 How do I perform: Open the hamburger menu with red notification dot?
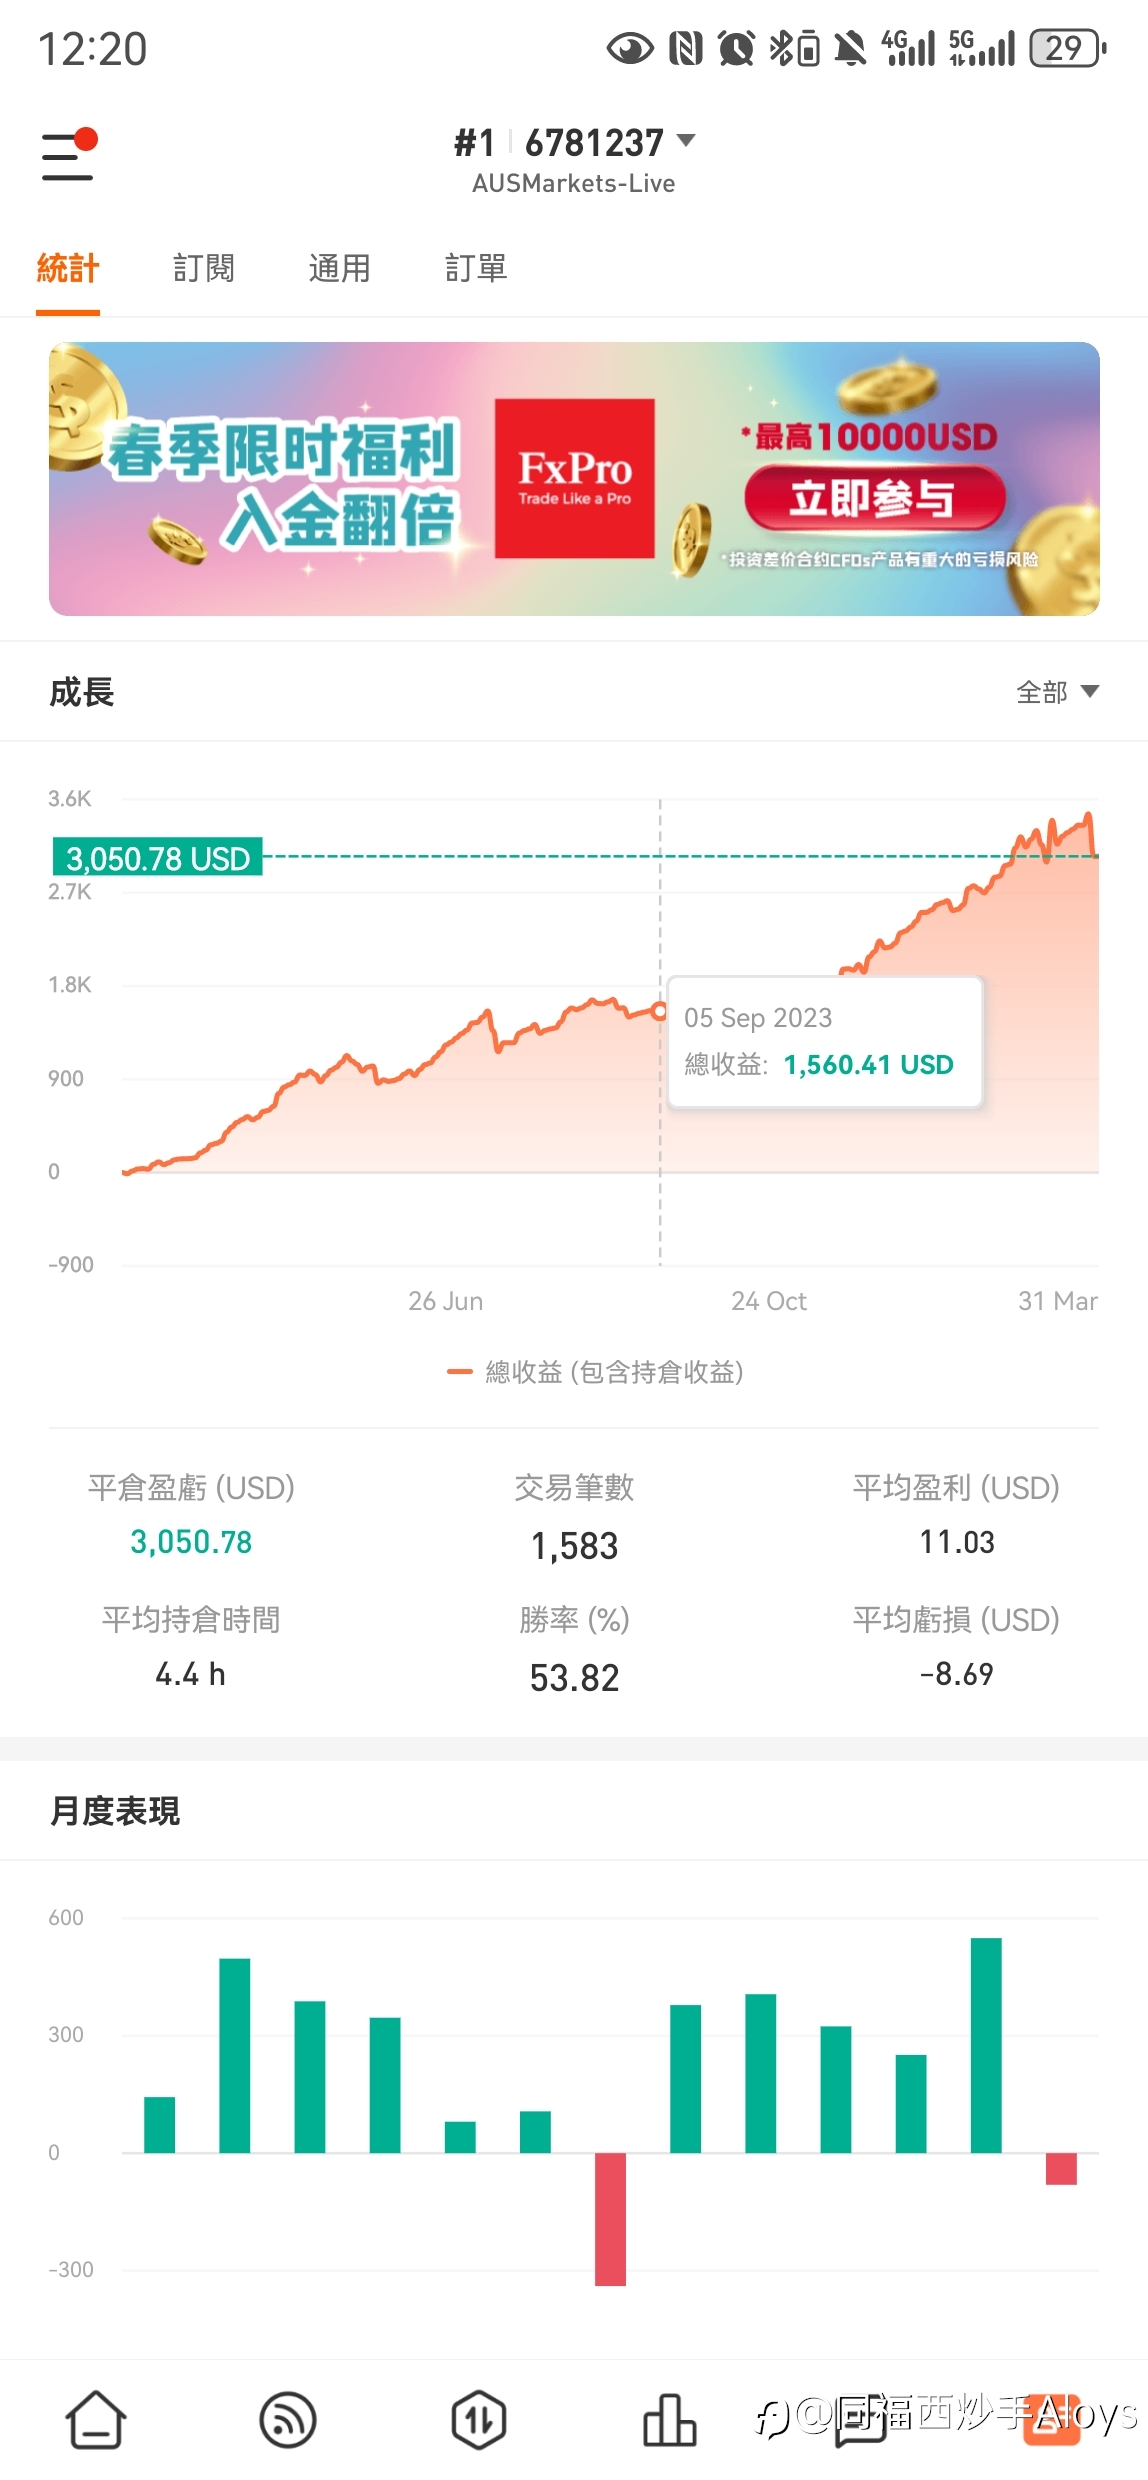click(68, 155)
